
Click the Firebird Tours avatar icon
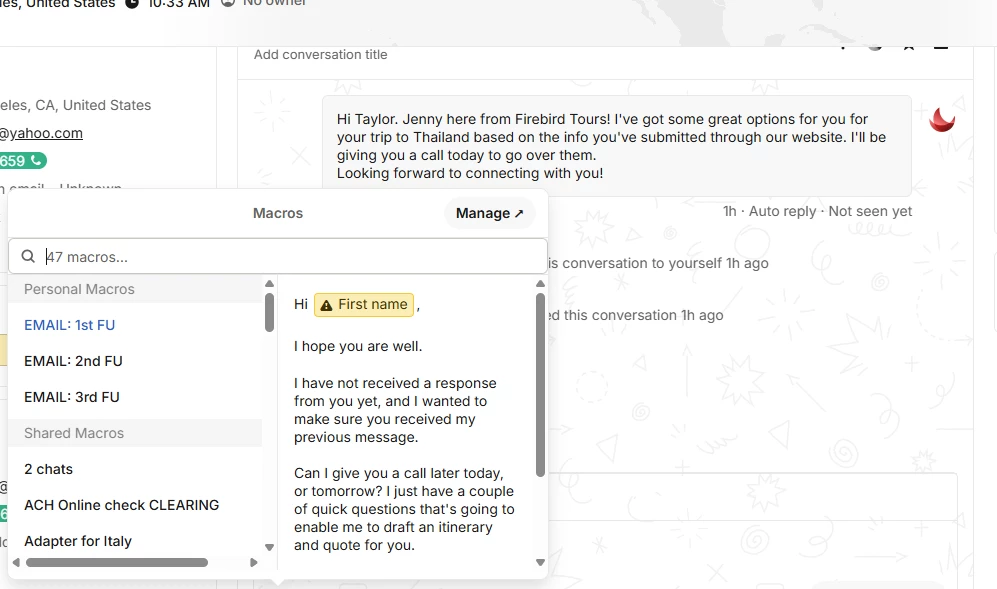(x=942, y=120)
